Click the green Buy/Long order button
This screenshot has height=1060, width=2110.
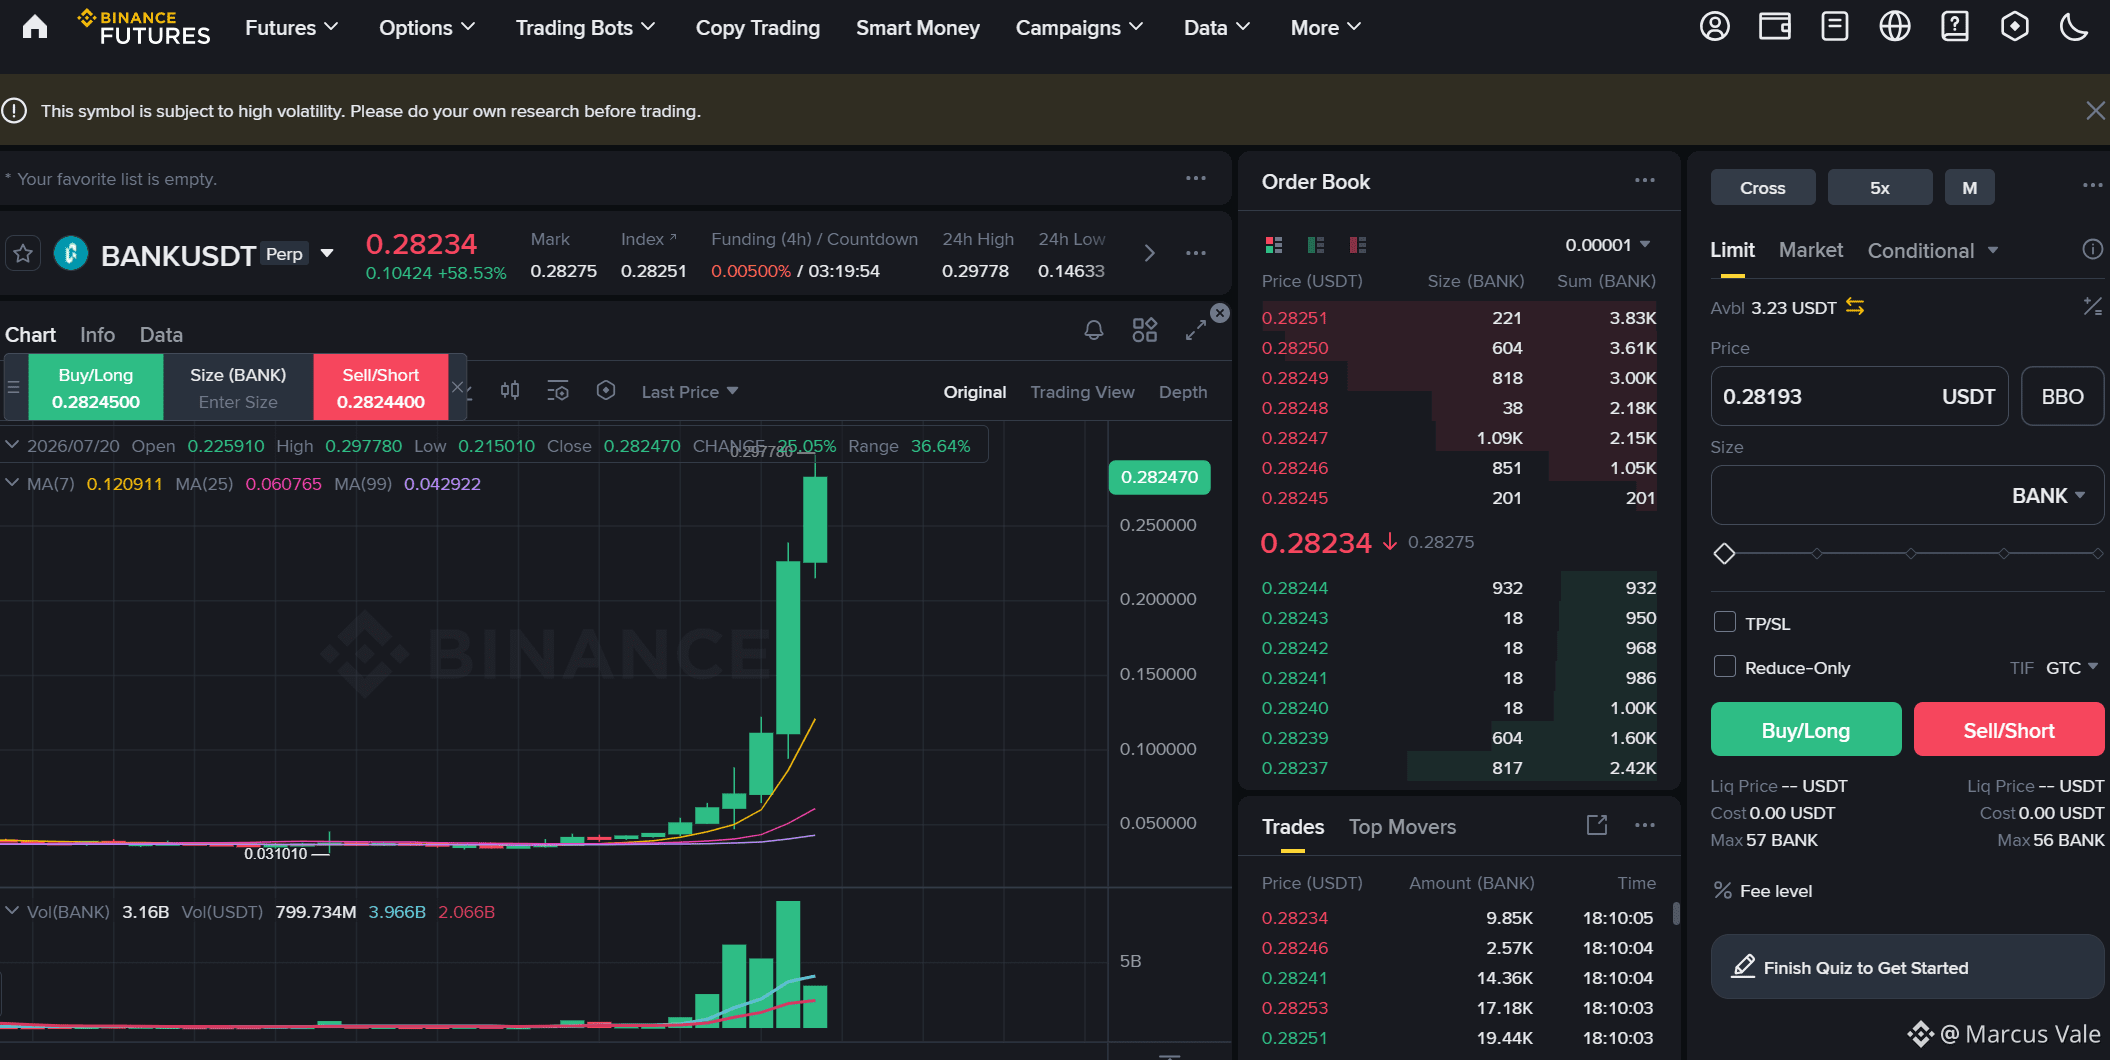pyautogui.click(x=1806, y=729)
